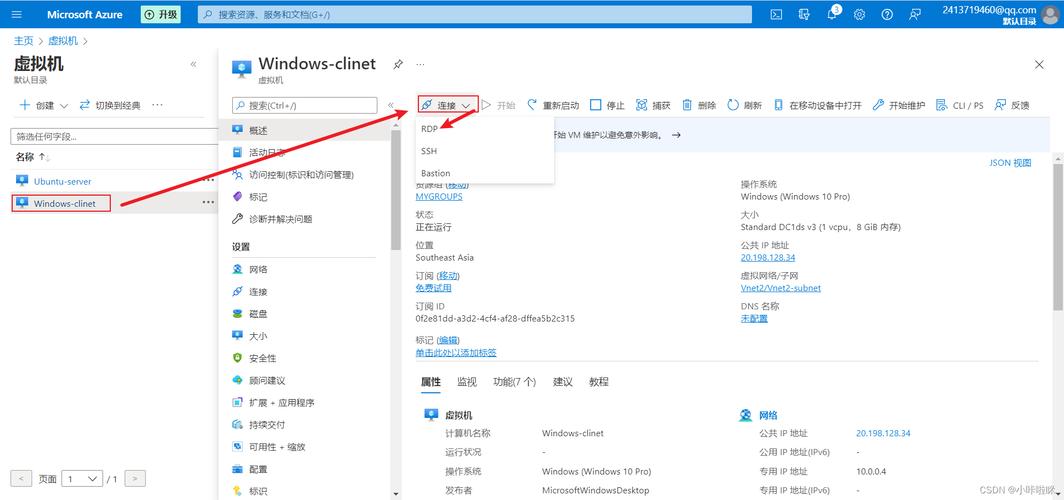Open the help question mark

[887, 14]
